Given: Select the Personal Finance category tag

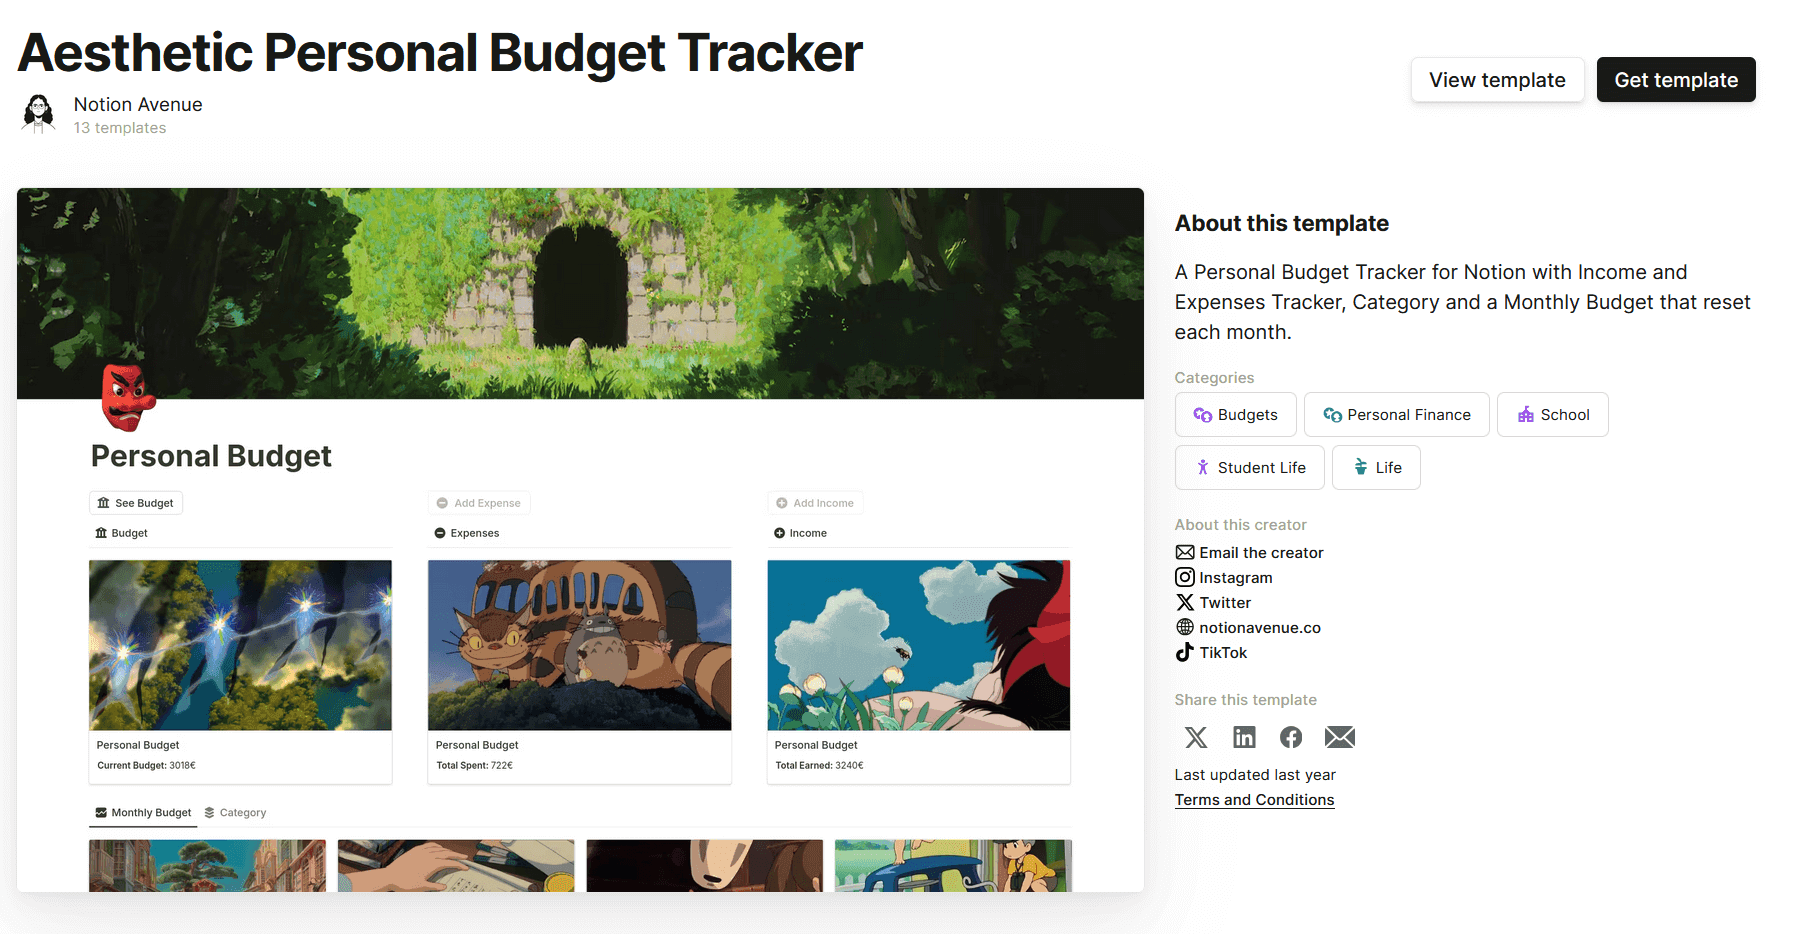Looking at the screenshot, I should tap(1397, 415).
